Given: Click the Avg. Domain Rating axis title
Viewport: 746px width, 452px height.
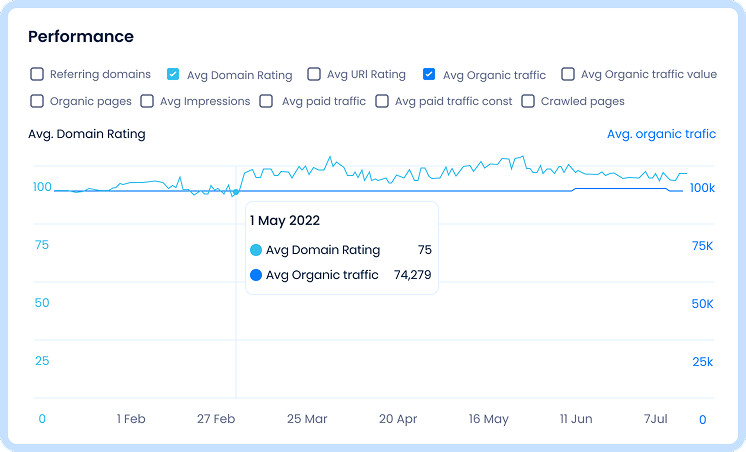Looking at the screenshot, I should [86, 134].
